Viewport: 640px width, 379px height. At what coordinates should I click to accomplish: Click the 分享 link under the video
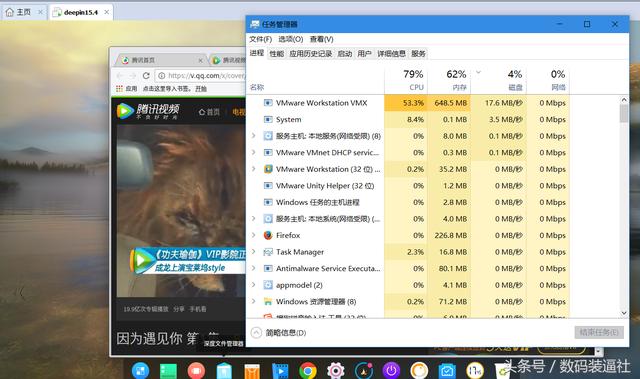179,309
